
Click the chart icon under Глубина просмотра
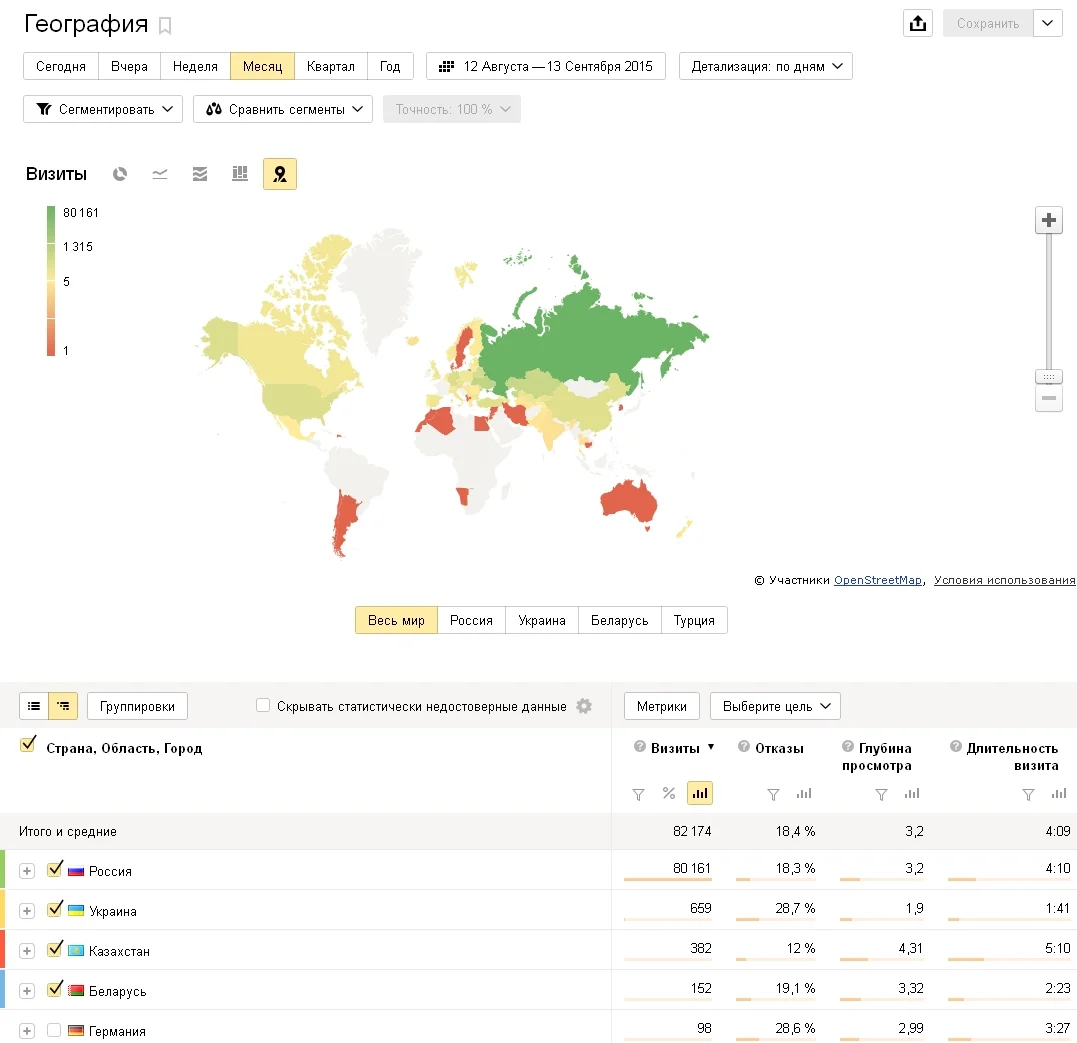pos(912,793)
